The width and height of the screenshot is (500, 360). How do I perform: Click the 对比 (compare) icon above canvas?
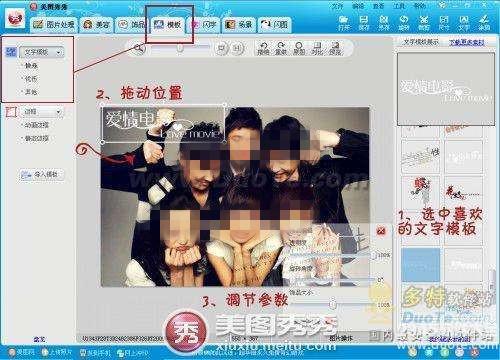(x=317, y=49)
